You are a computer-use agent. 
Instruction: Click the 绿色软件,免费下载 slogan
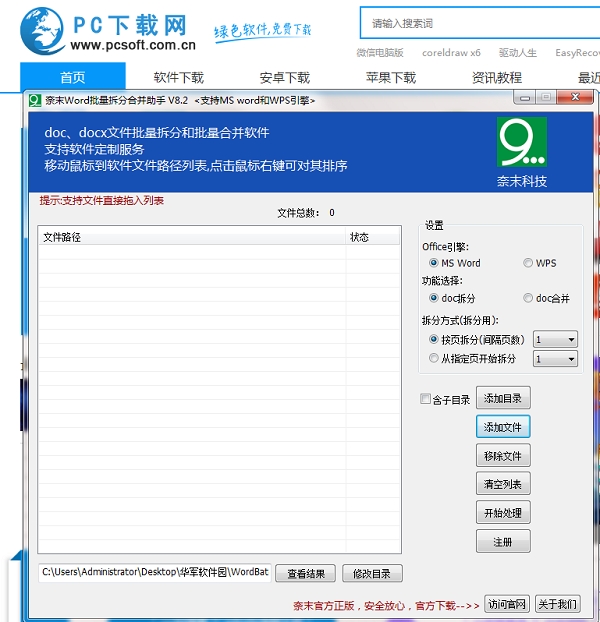point(263,31)
